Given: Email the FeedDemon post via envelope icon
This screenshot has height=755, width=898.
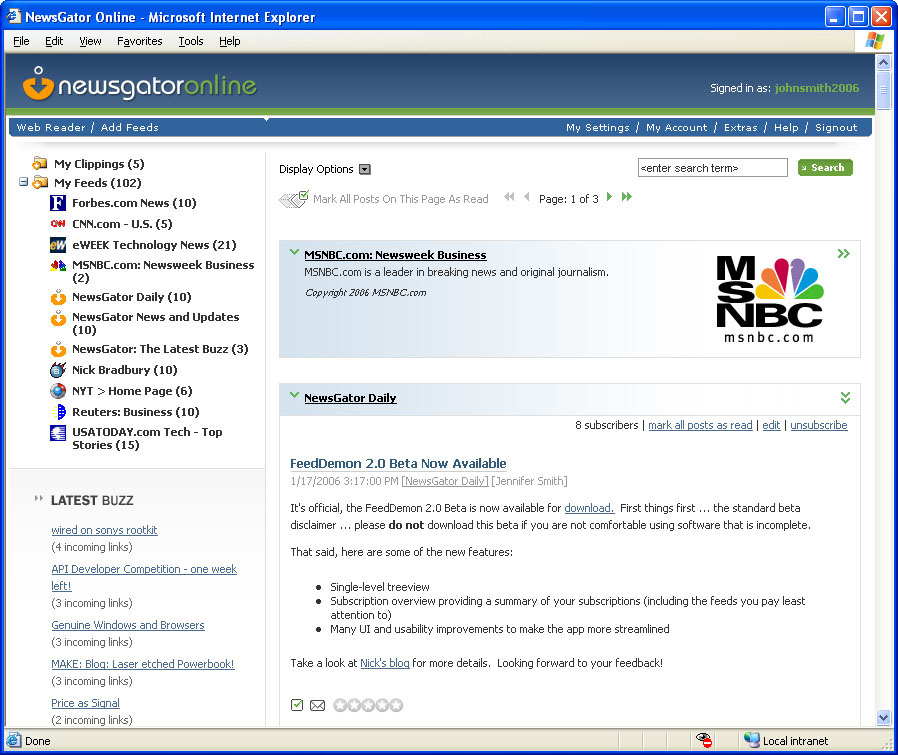Looking at the screenshot, I should (317, 705).
